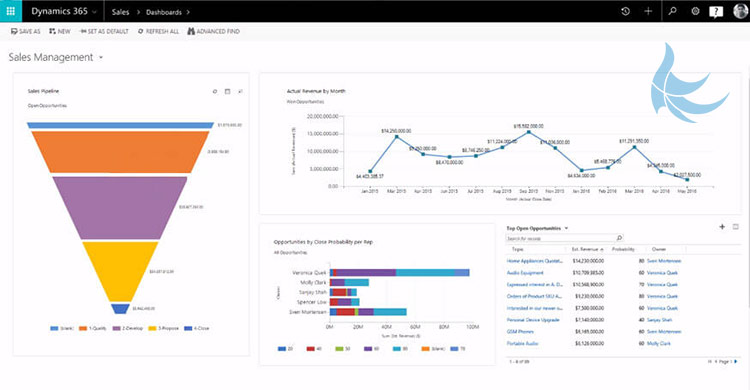This screenshot has width=750, height=390.
Task: Click the purple 2-Develop funnel segment
Action: [x=120, y=207]
